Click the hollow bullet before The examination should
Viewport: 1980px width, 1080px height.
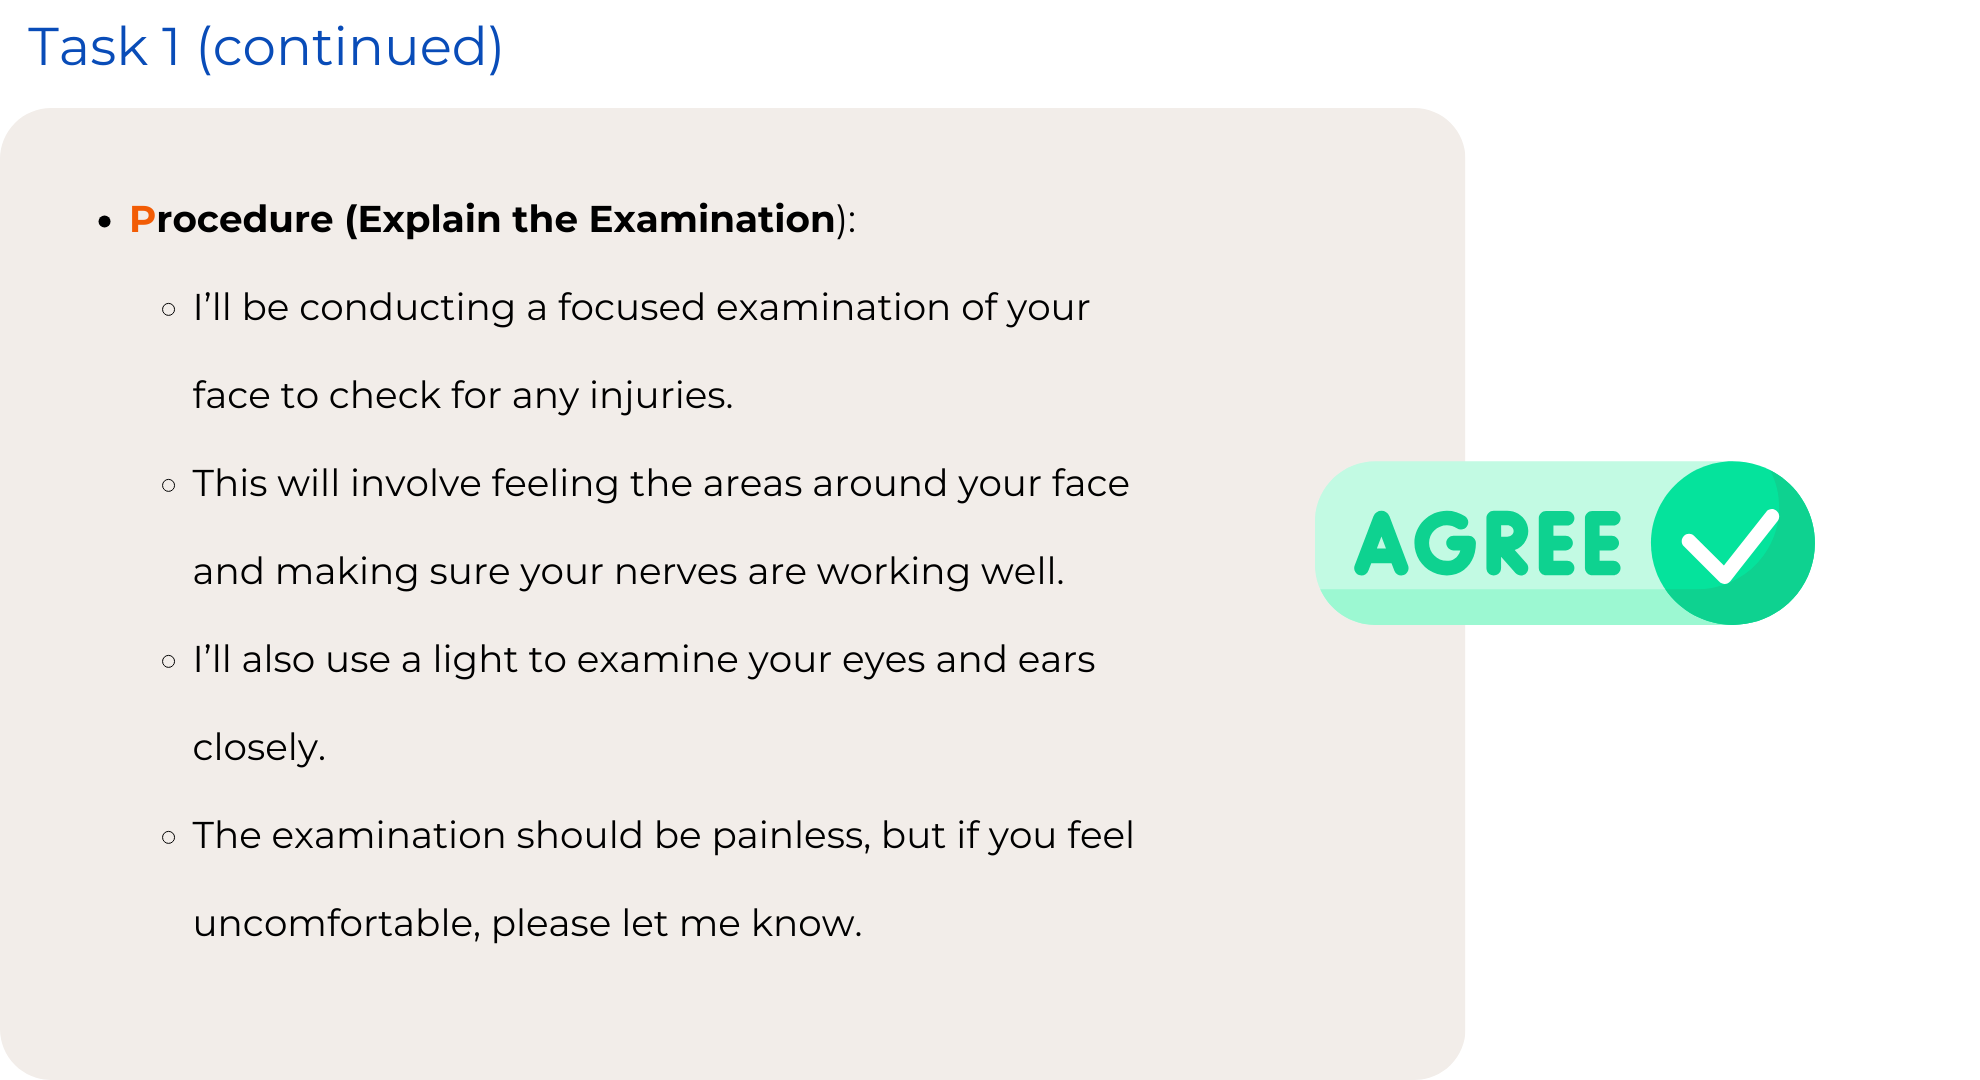(169, 838)
